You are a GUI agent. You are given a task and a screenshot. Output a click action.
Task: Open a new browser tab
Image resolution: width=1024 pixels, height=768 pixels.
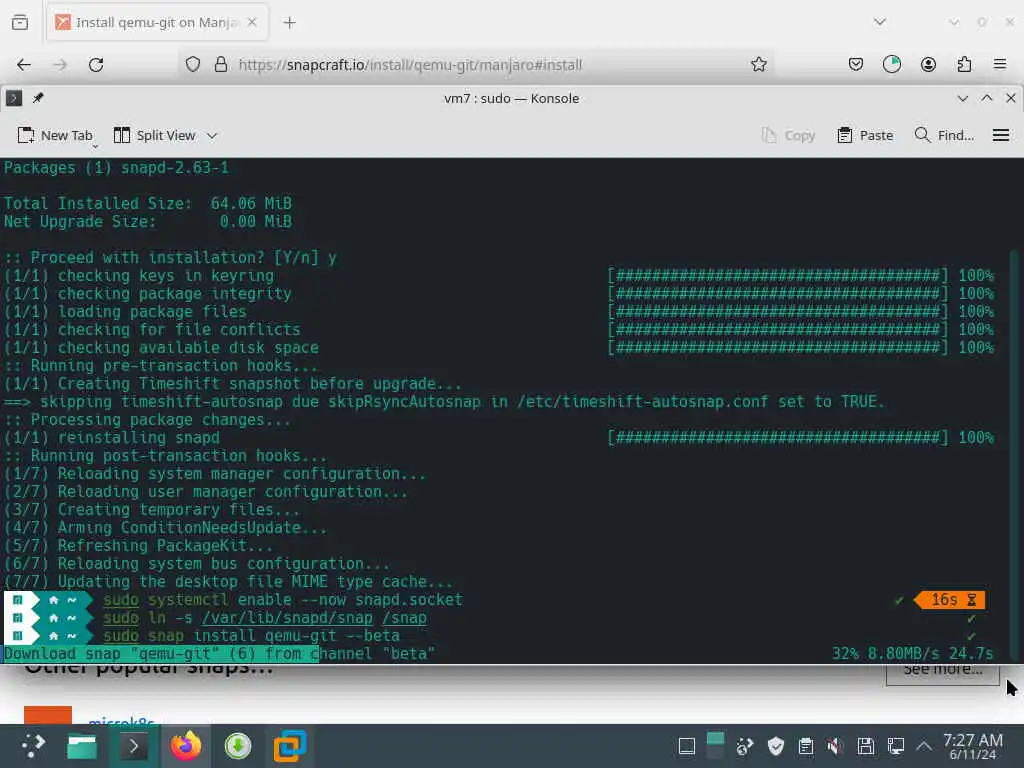click(289, 23)
